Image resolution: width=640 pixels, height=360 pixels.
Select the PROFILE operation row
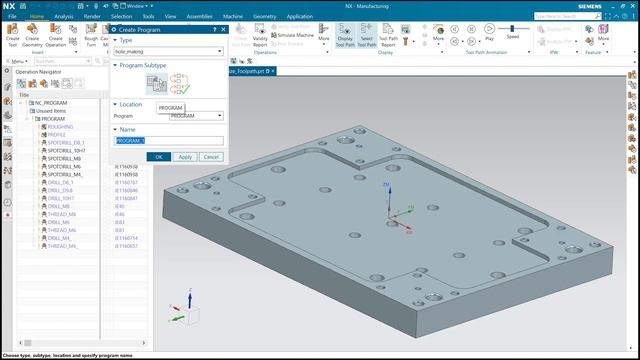(57, 135)
